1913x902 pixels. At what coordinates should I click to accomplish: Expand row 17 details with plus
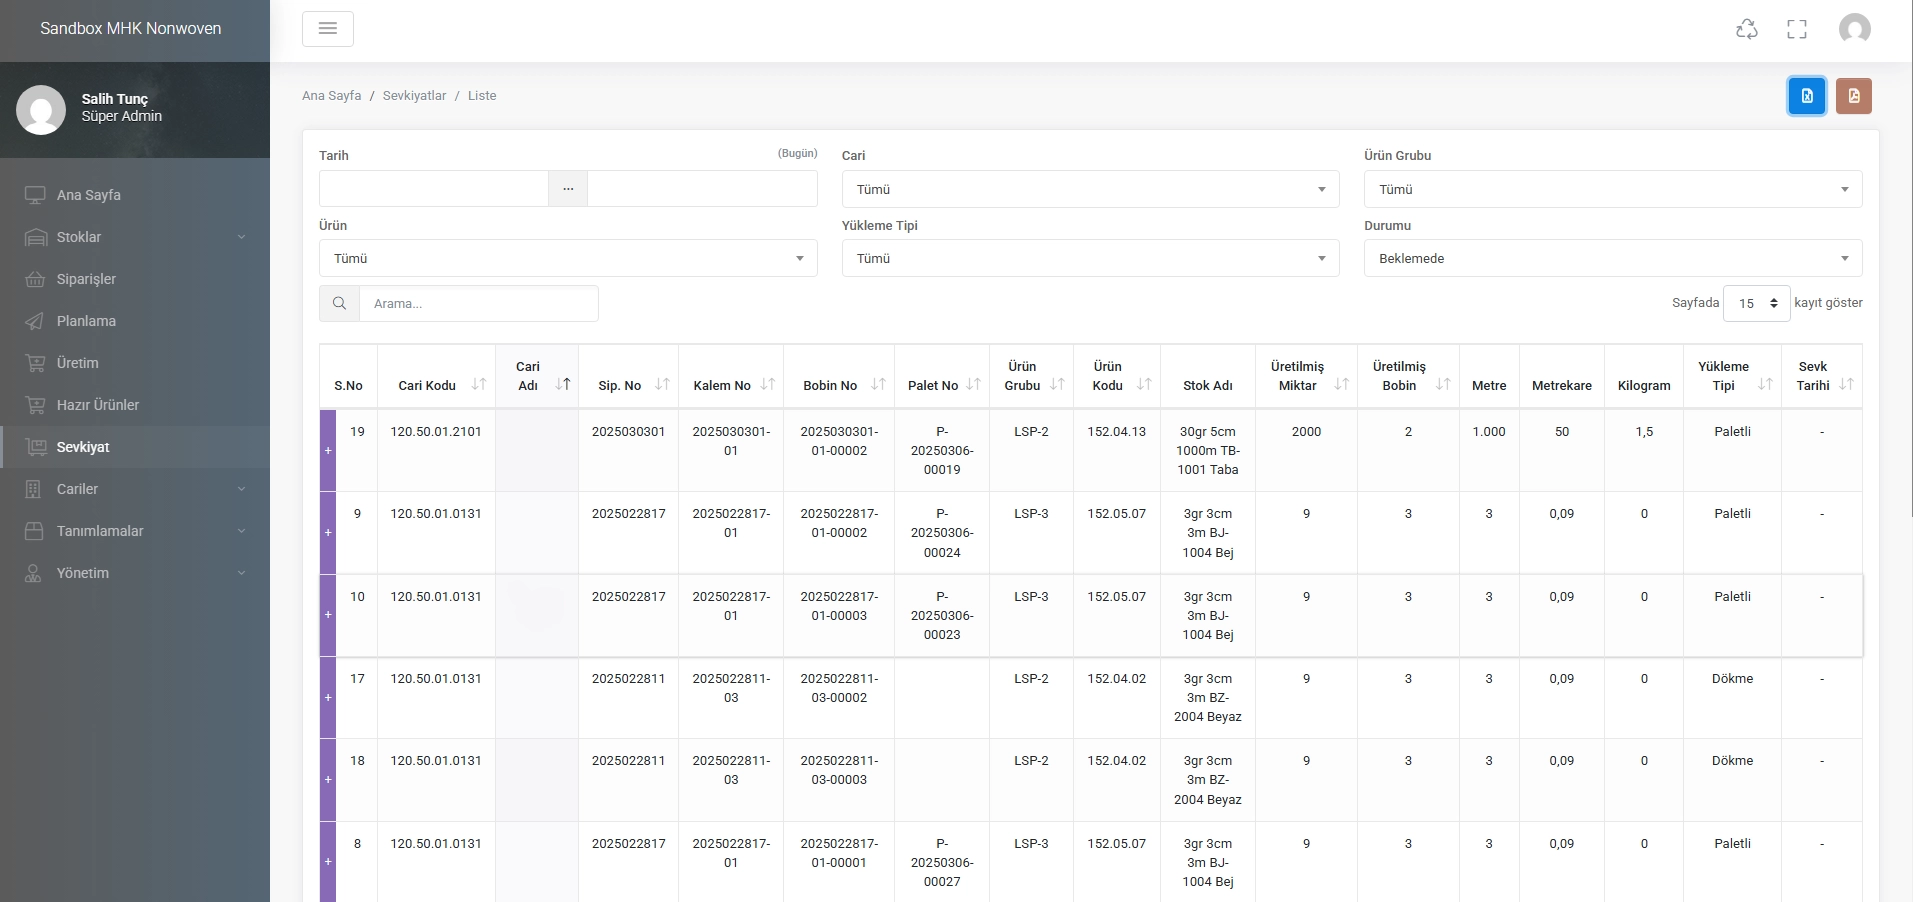click(x=328, y=698)
